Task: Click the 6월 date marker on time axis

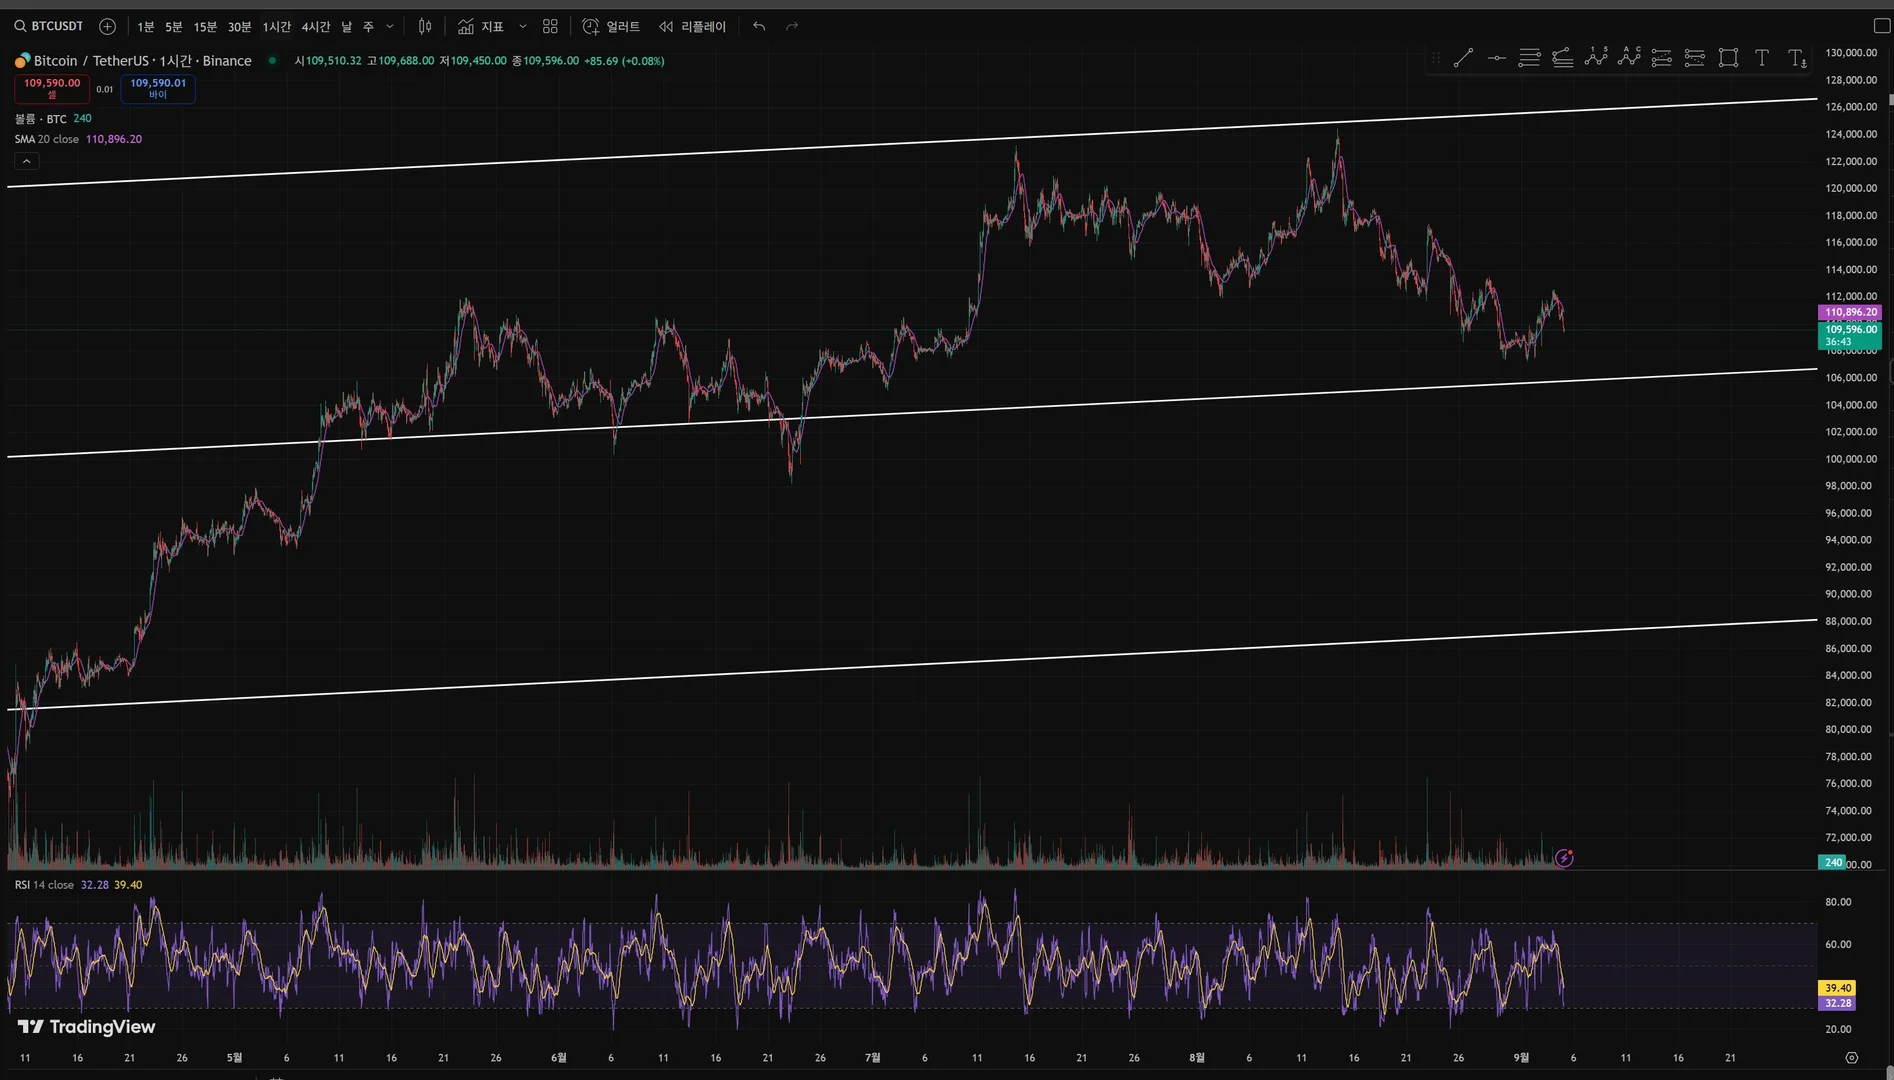Action: point(559,1058)
